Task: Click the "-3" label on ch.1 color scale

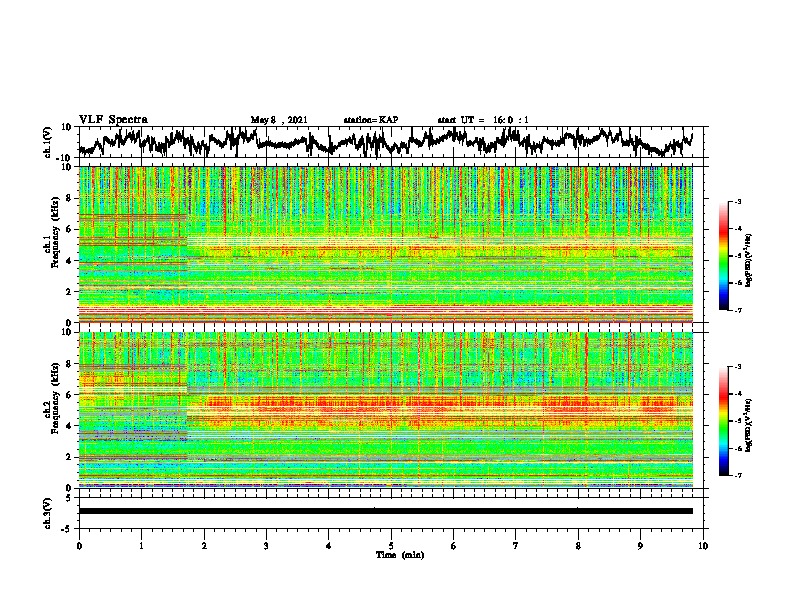Action: pyautogui.click(x=738, y=202)
